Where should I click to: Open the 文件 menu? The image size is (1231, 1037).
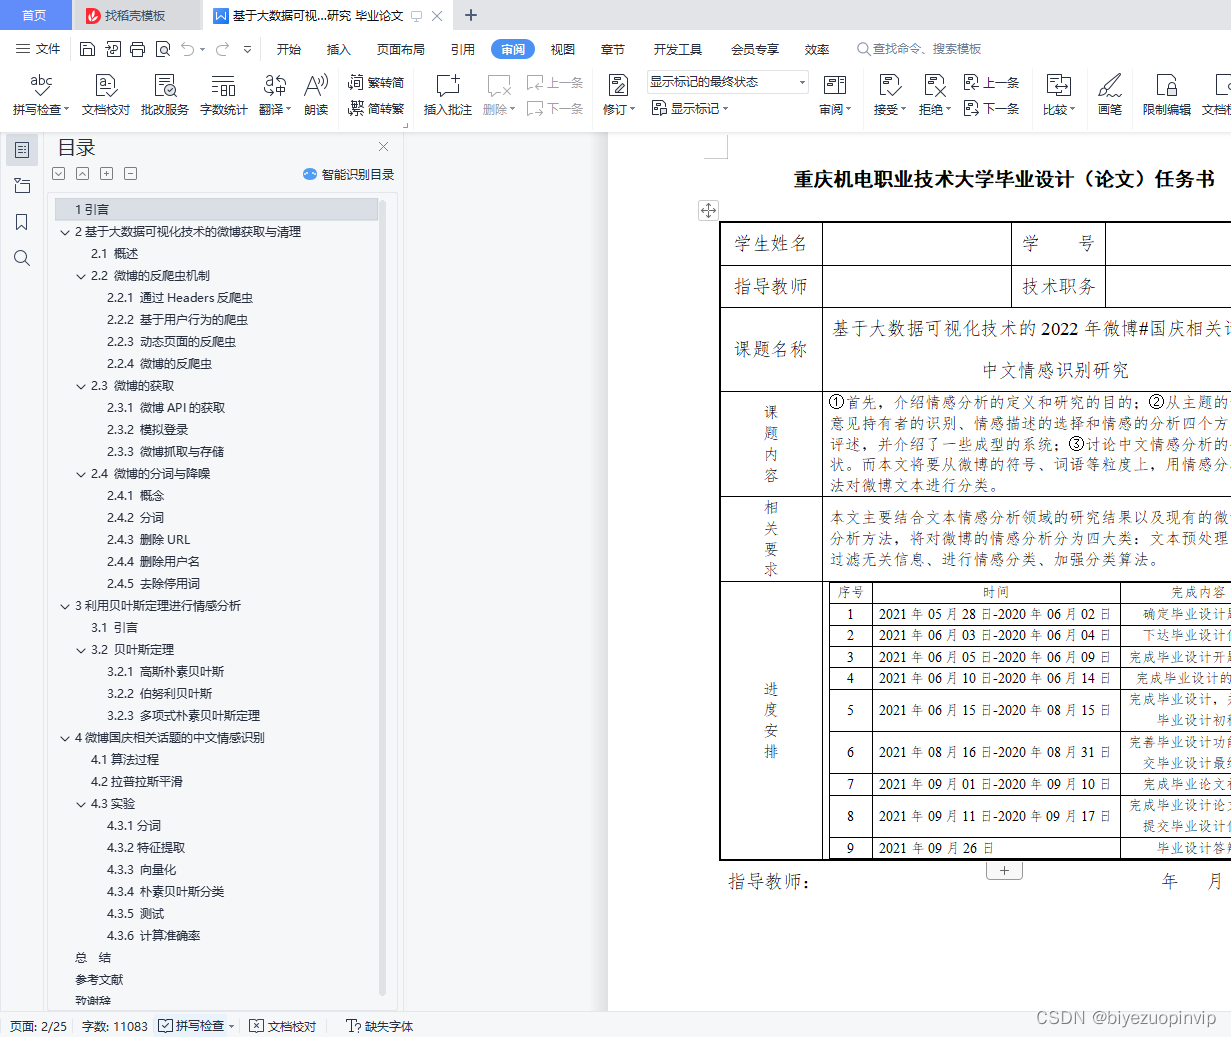[x=47, y=48]
